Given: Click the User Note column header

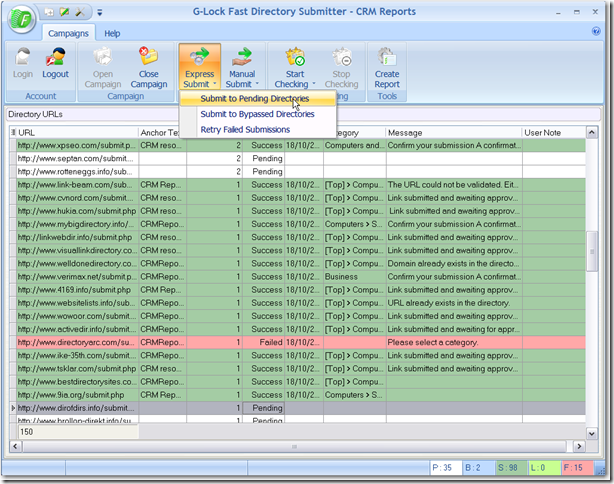Looking at the screenshot, I should click(x=550, y=132).
